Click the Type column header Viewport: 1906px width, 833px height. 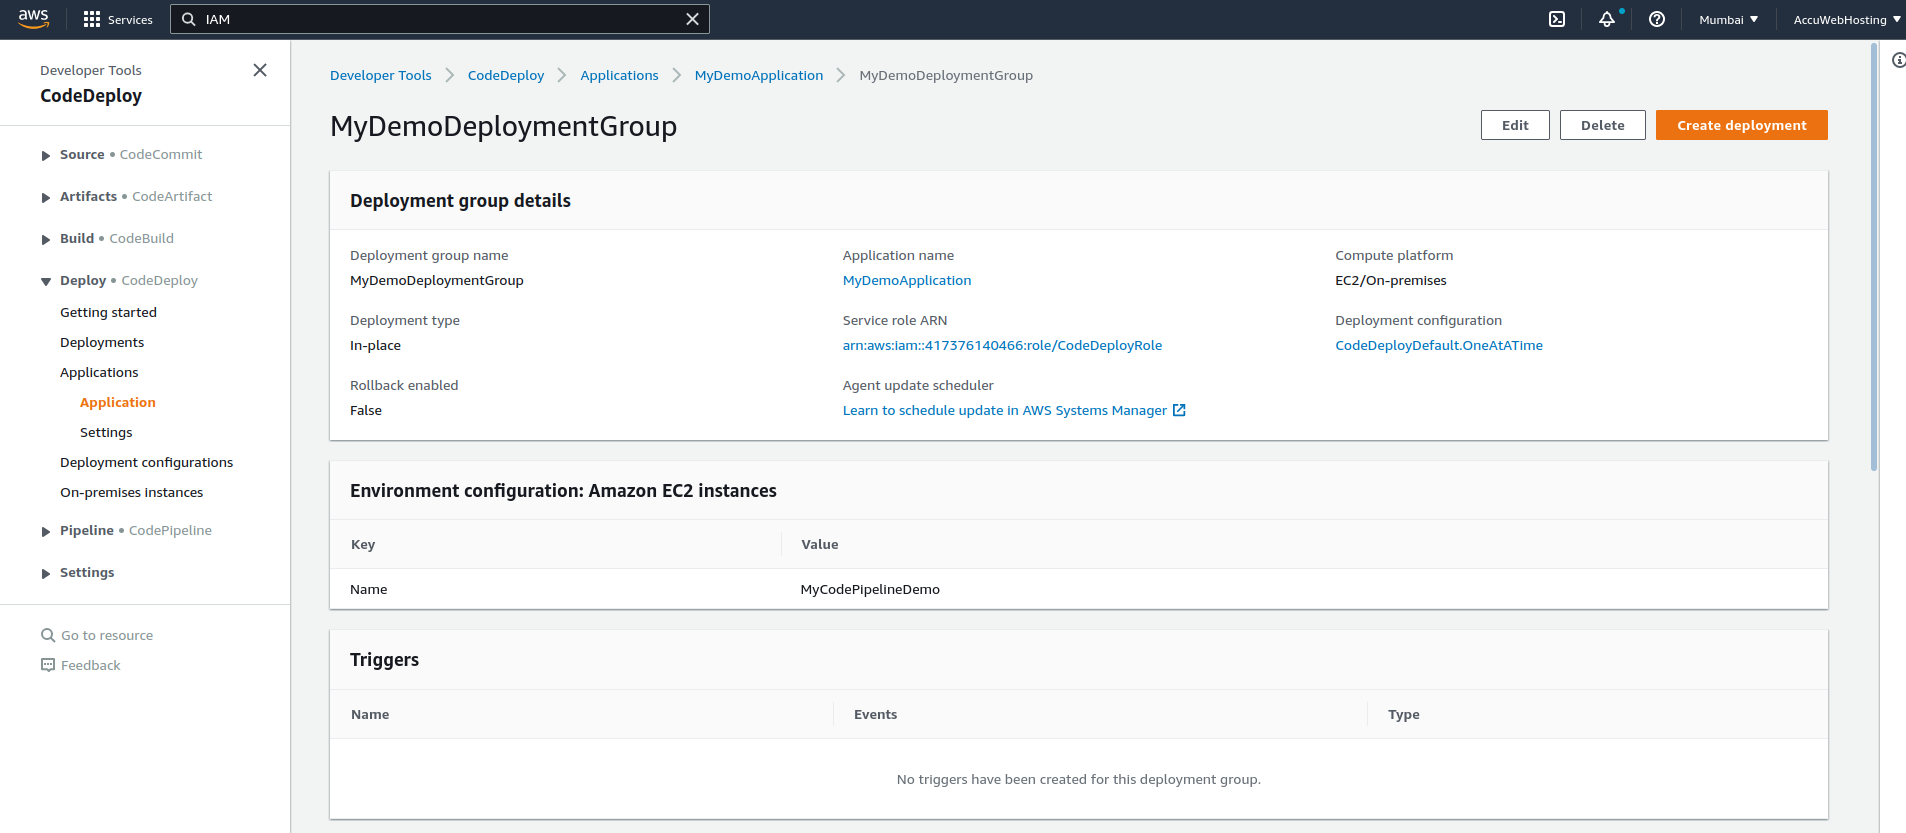tap(1403, 714)
